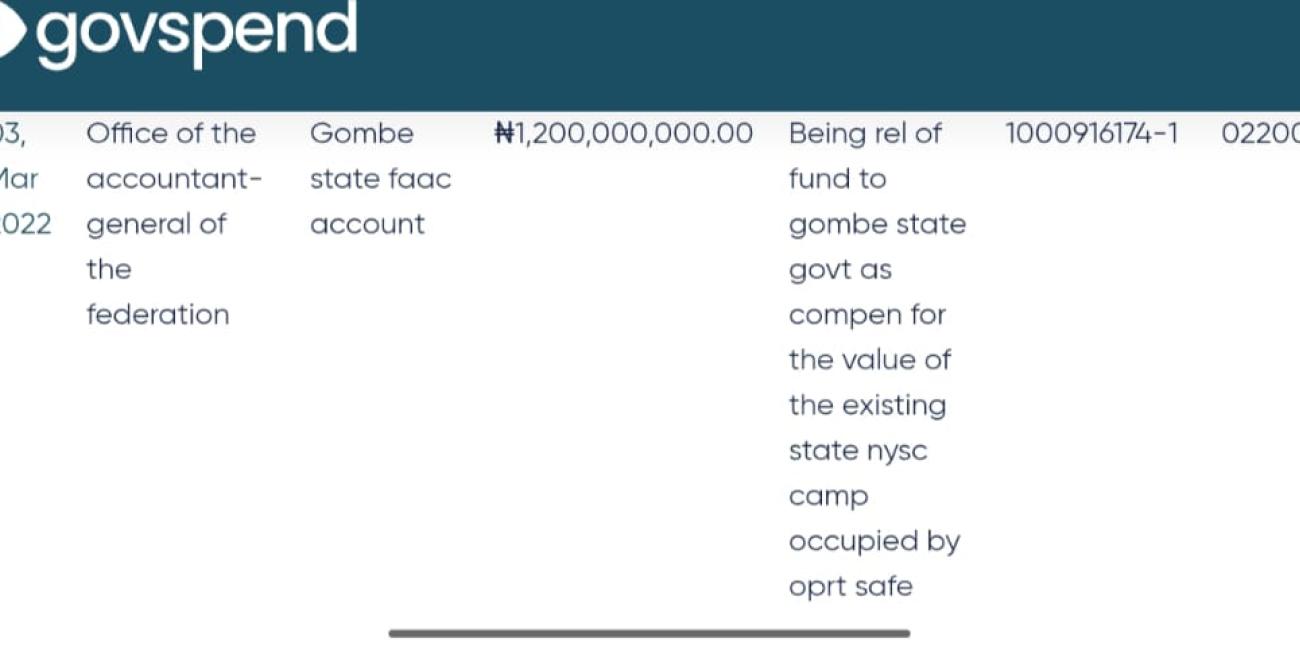Screen dimensions: 1300x650
Task: Click the the value of description line
Action: click(x=869, y=360)
